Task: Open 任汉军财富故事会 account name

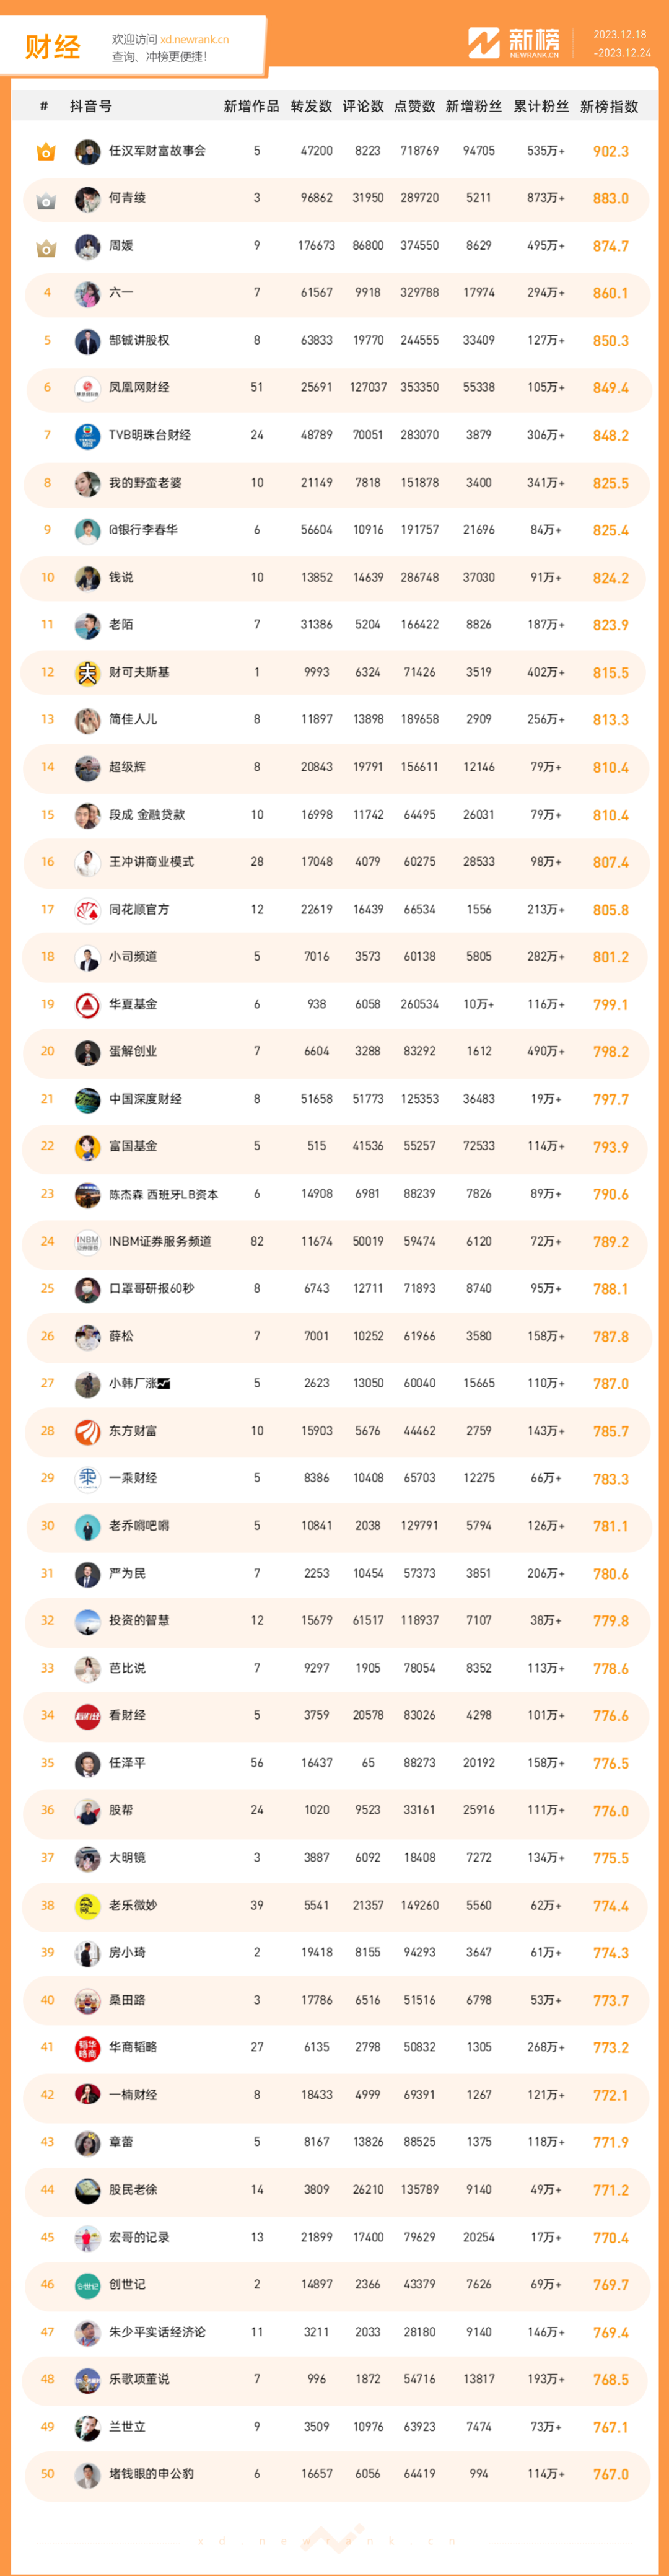Action: 157,151
